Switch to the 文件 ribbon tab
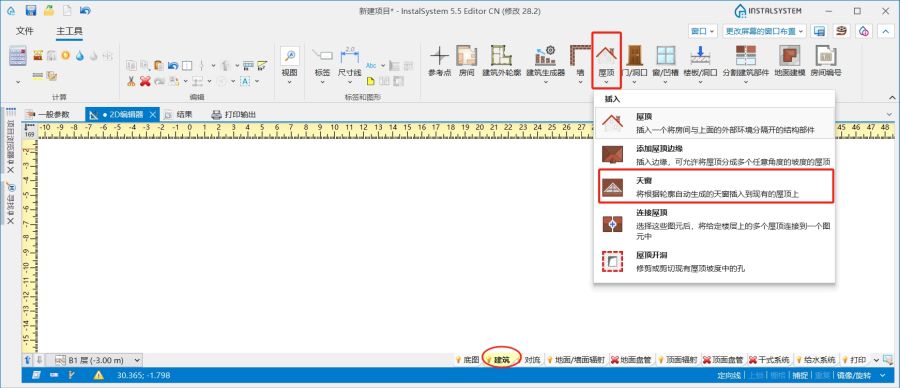Viewport: 900px width, 388px height. click(25, 31)
